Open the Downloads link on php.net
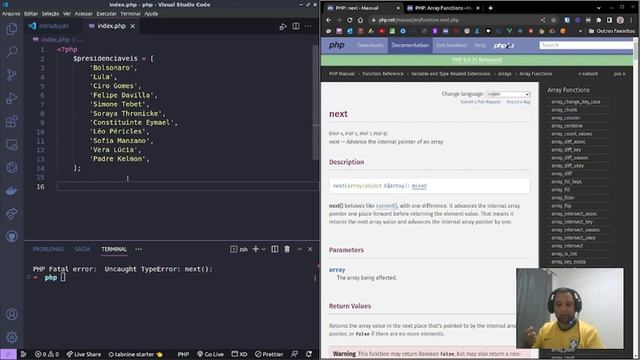 click(370, 45)
